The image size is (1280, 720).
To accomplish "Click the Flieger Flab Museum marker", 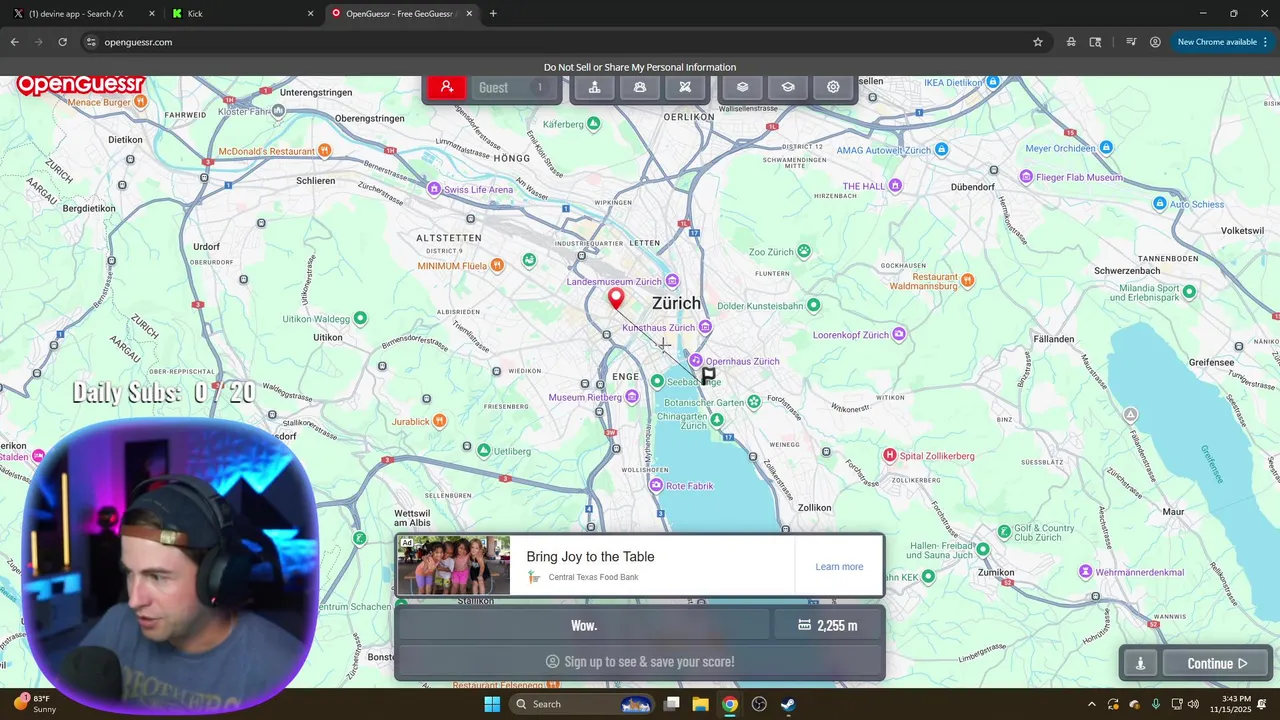I will (x=1026, y=177).
